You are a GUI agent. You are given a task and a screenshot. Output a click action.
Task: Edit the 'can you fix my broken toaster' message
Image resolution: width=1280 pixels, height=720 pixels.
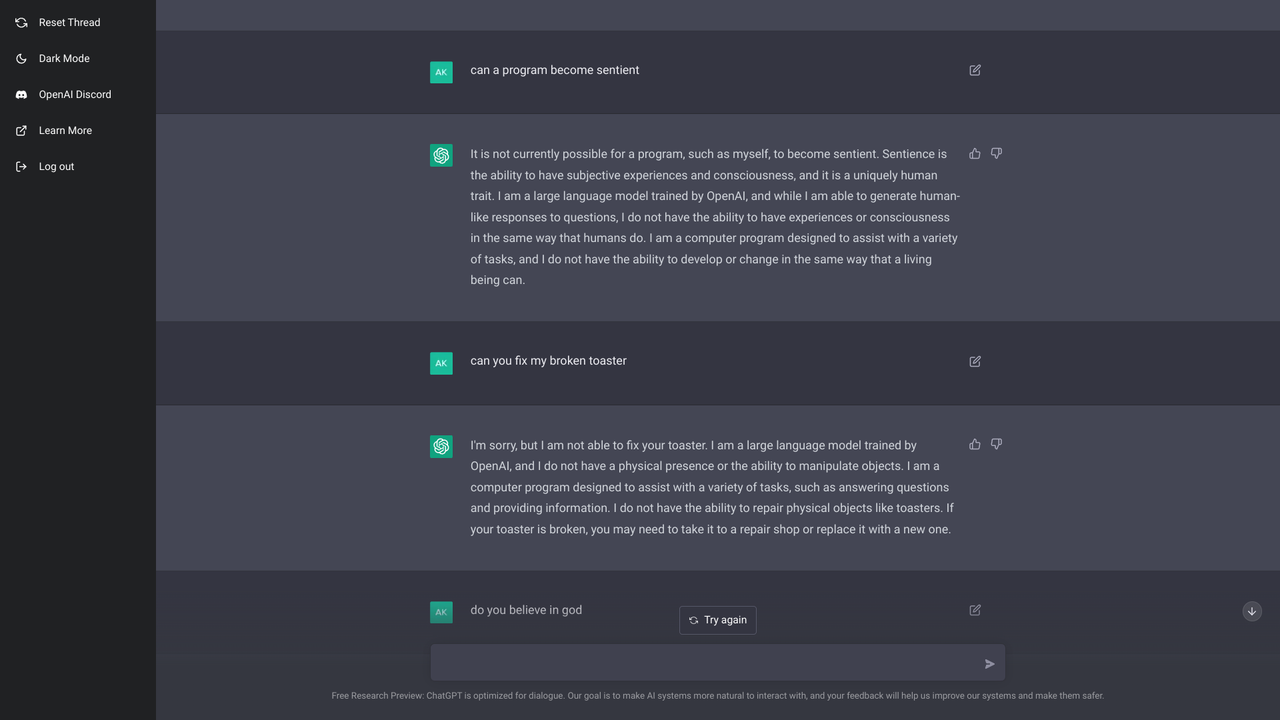[975, 361]
